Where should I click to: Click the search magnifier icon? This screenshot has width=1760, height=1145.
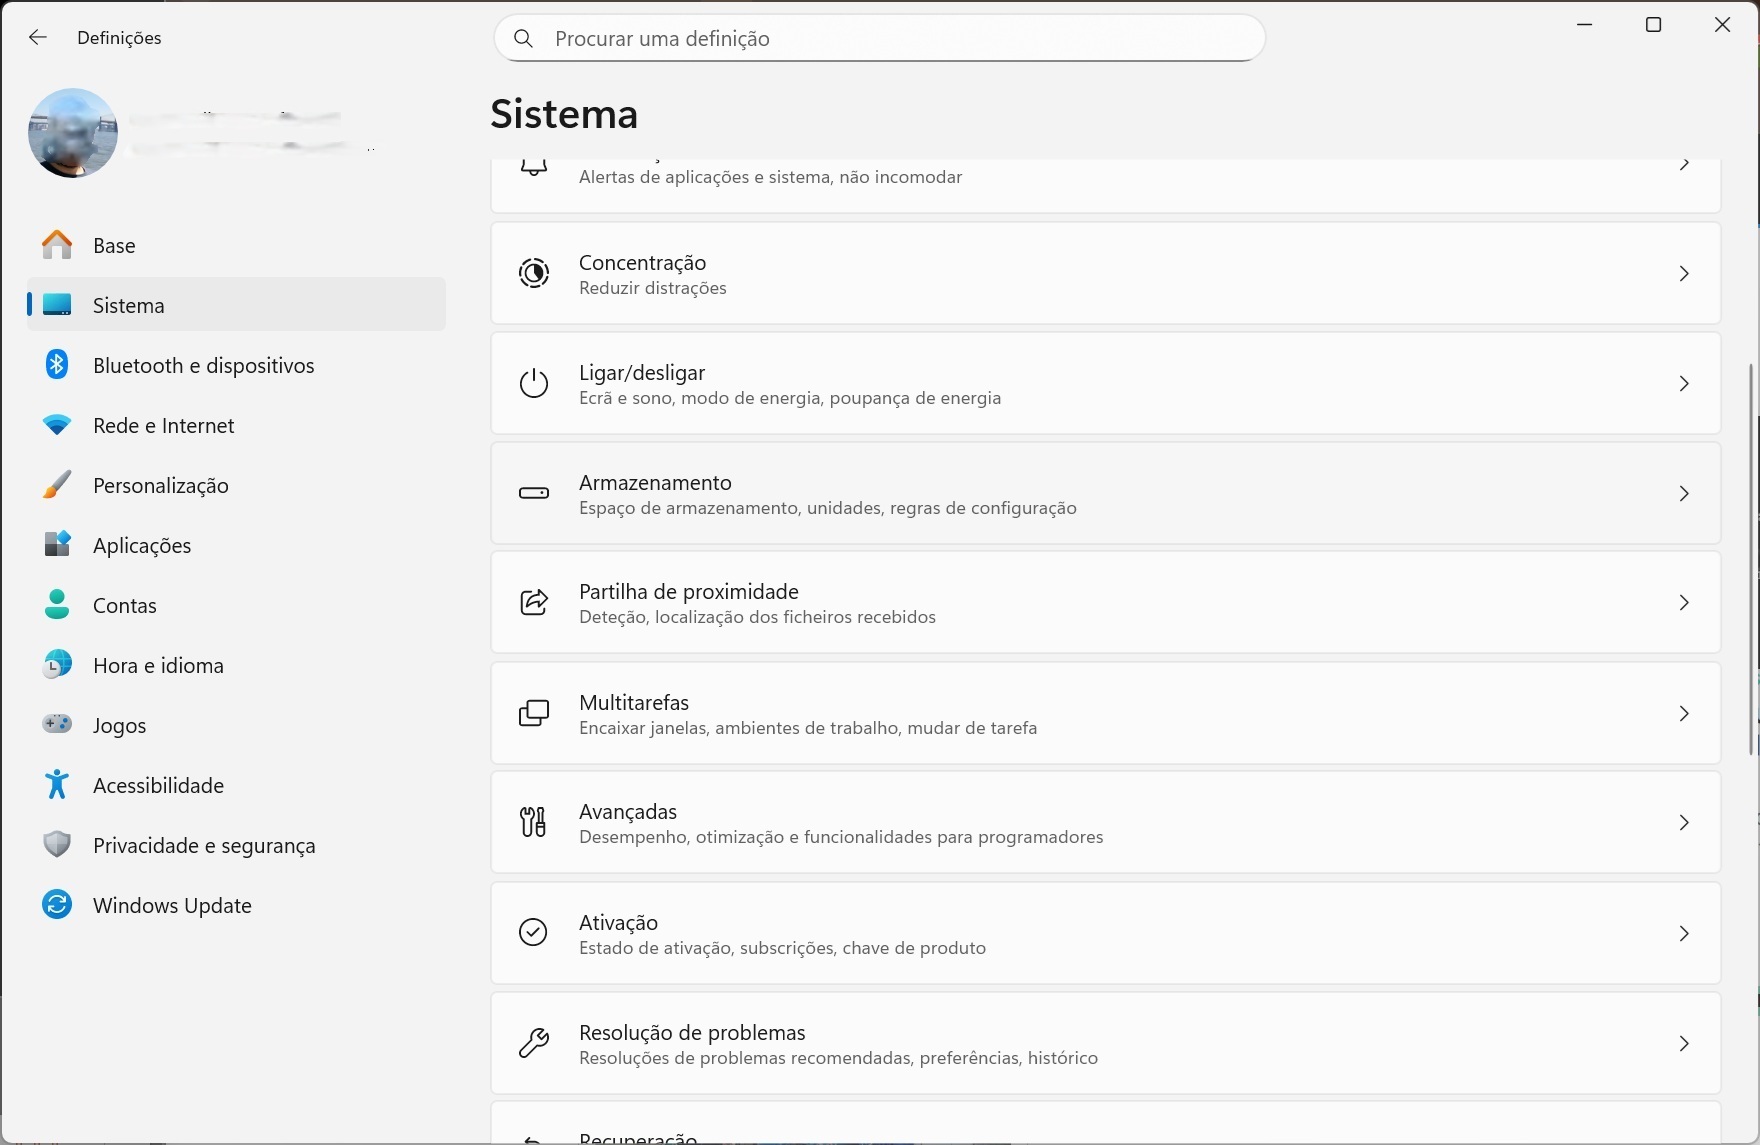[523, 39]
